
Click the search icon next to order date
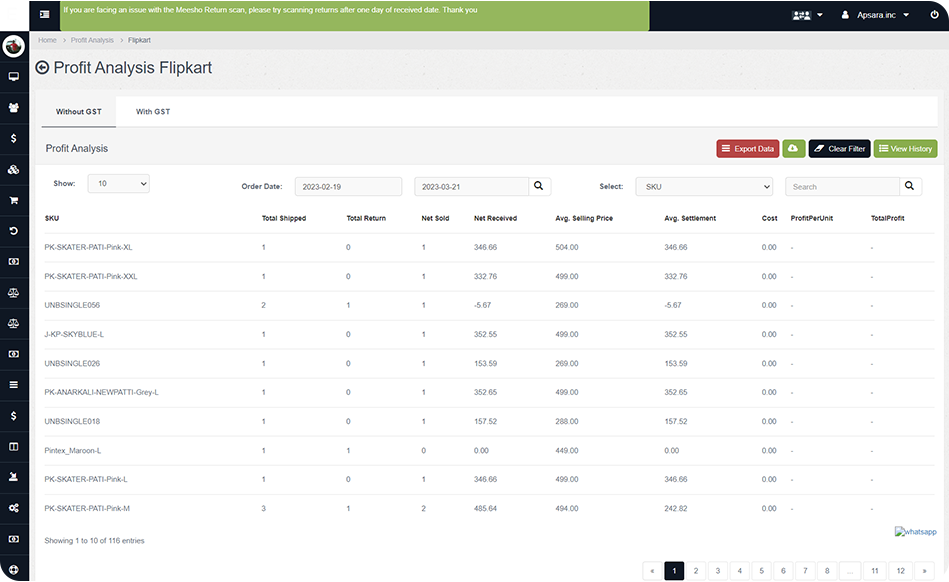(539, 186)
